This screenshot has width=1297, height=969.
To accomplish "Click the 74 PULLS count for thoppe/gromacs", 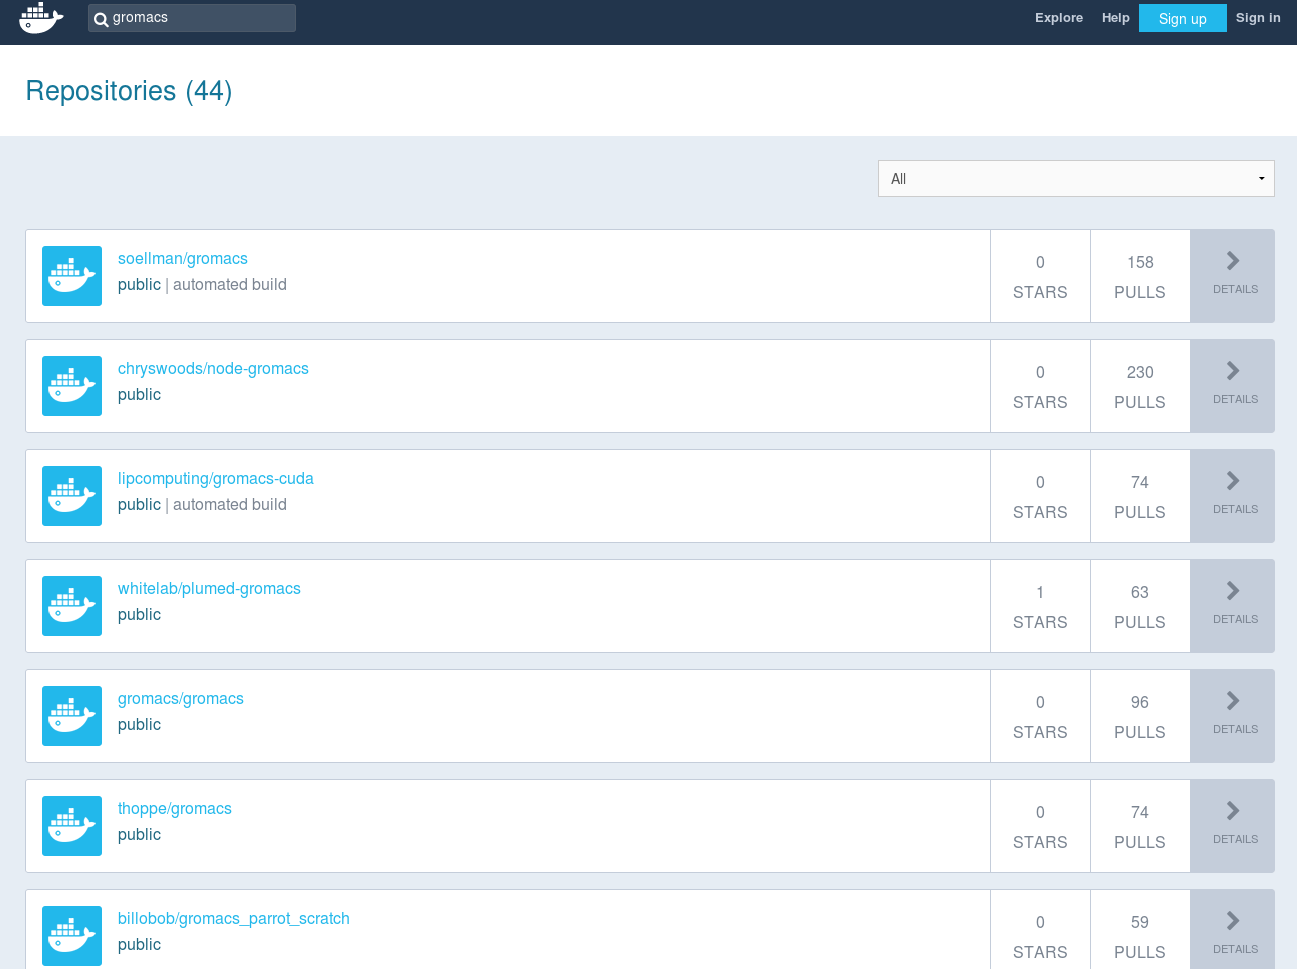I will point(1140,826).
